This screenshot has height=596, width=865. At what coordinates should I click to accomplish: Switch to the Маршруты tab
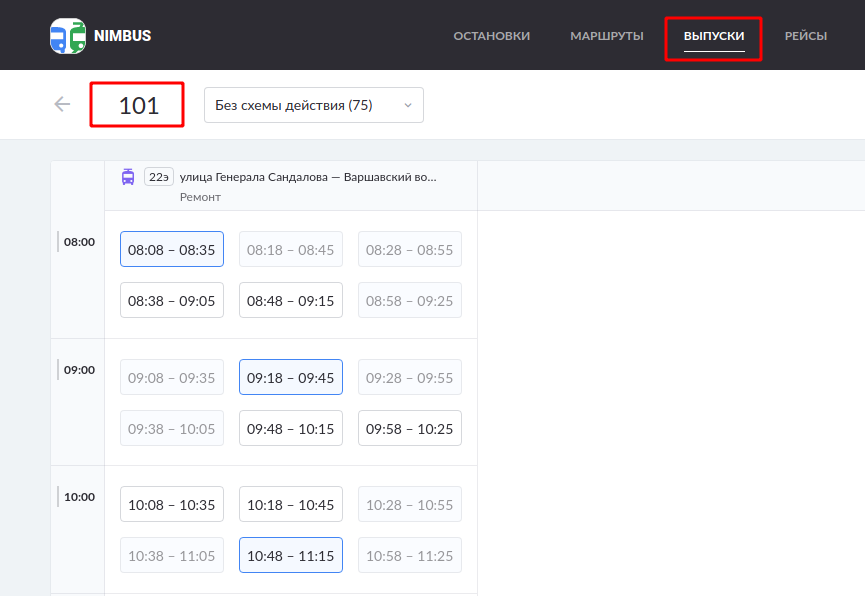(606, 36)
